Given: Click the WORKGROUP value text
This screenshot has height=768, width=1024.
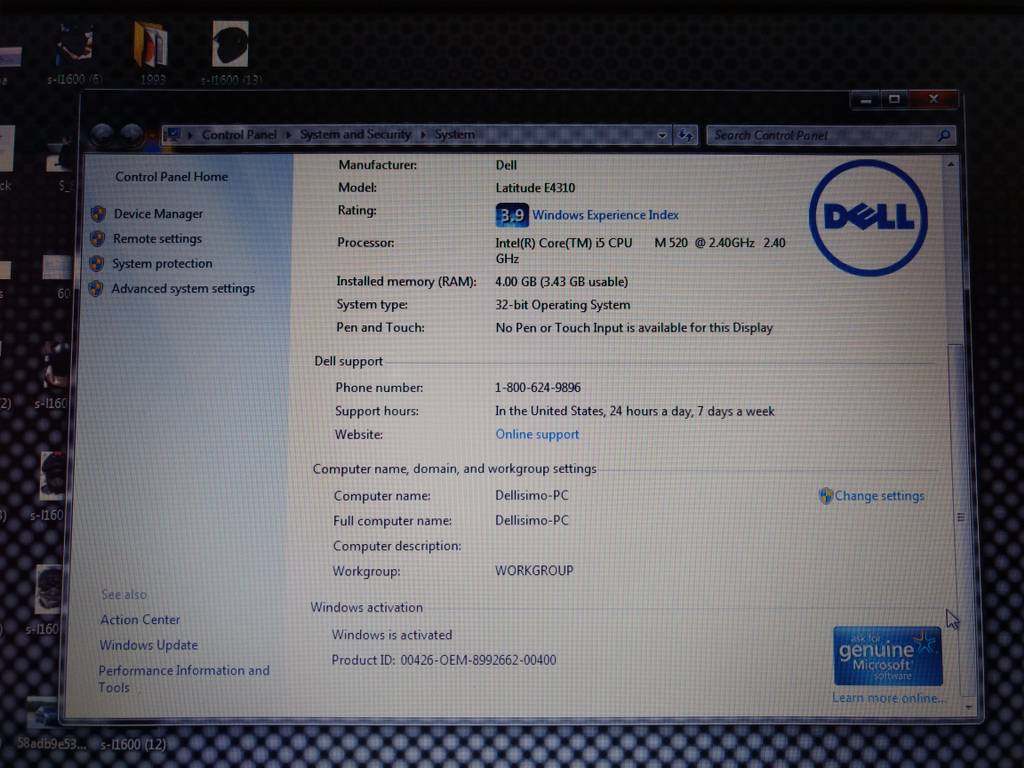Looking at the screenshot, I should pos(534,571).
